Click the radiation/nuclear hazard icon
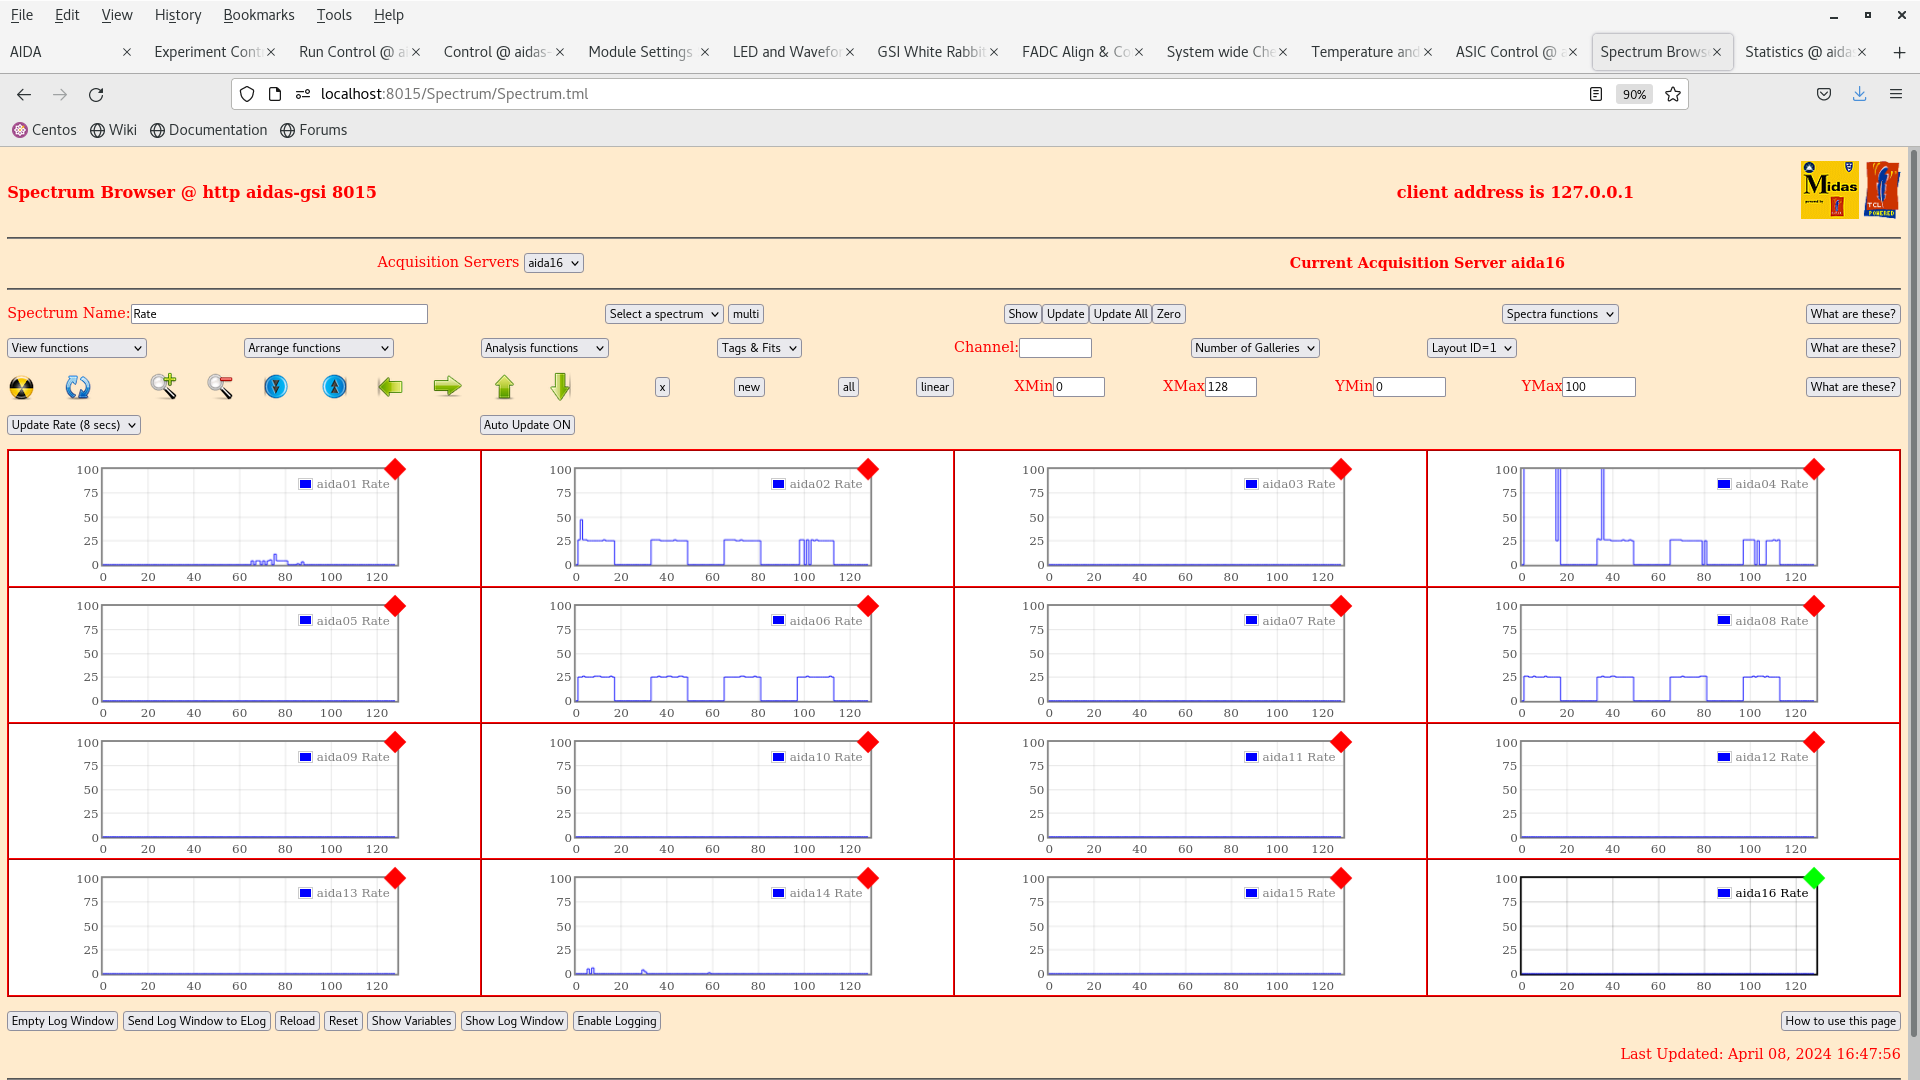 point(21,385)
